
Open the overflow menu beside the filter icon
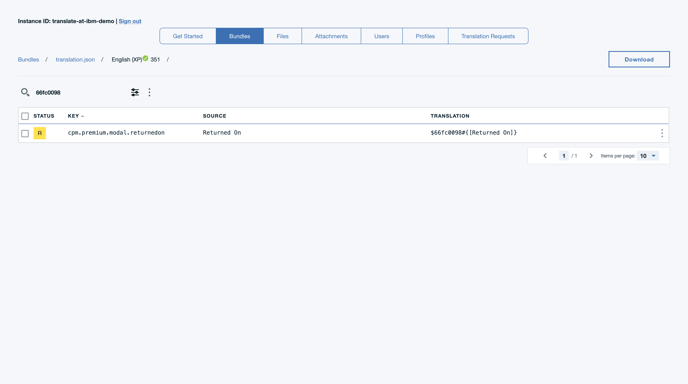pyautogui.click(x=149, y=92)
